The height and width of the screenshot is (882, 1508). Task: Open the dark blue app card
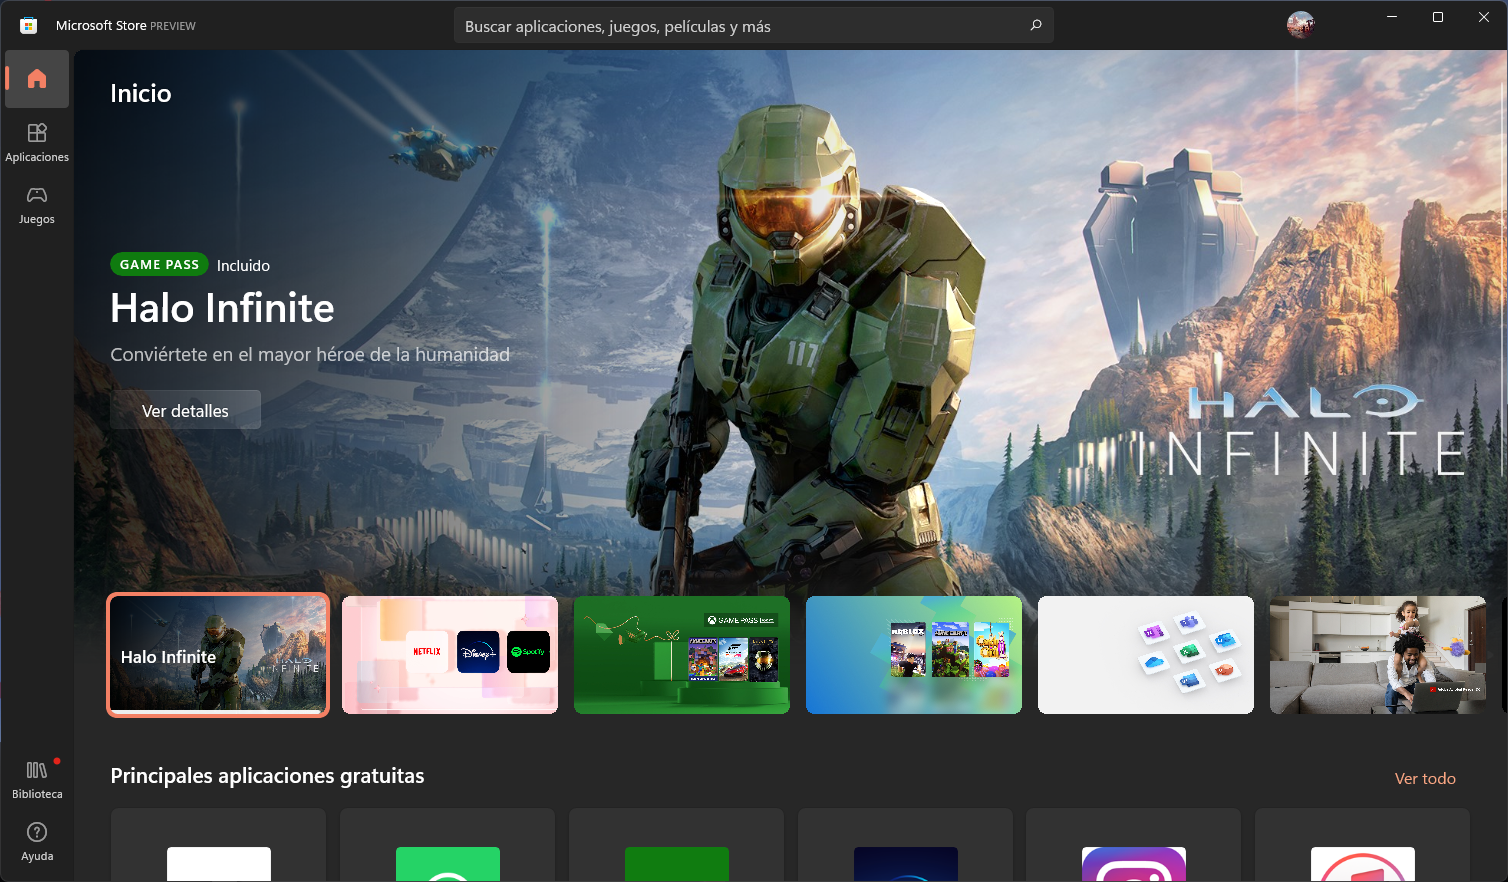(x=905, y=845)
